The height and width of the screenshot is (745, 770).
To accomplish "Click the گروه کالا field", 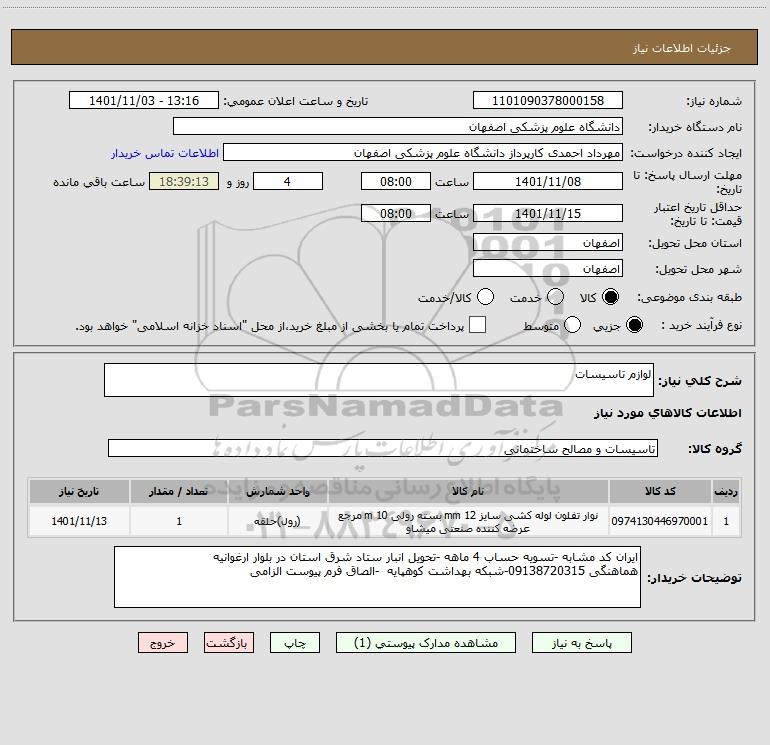I will pyautogui.click(x=383, y=448).
